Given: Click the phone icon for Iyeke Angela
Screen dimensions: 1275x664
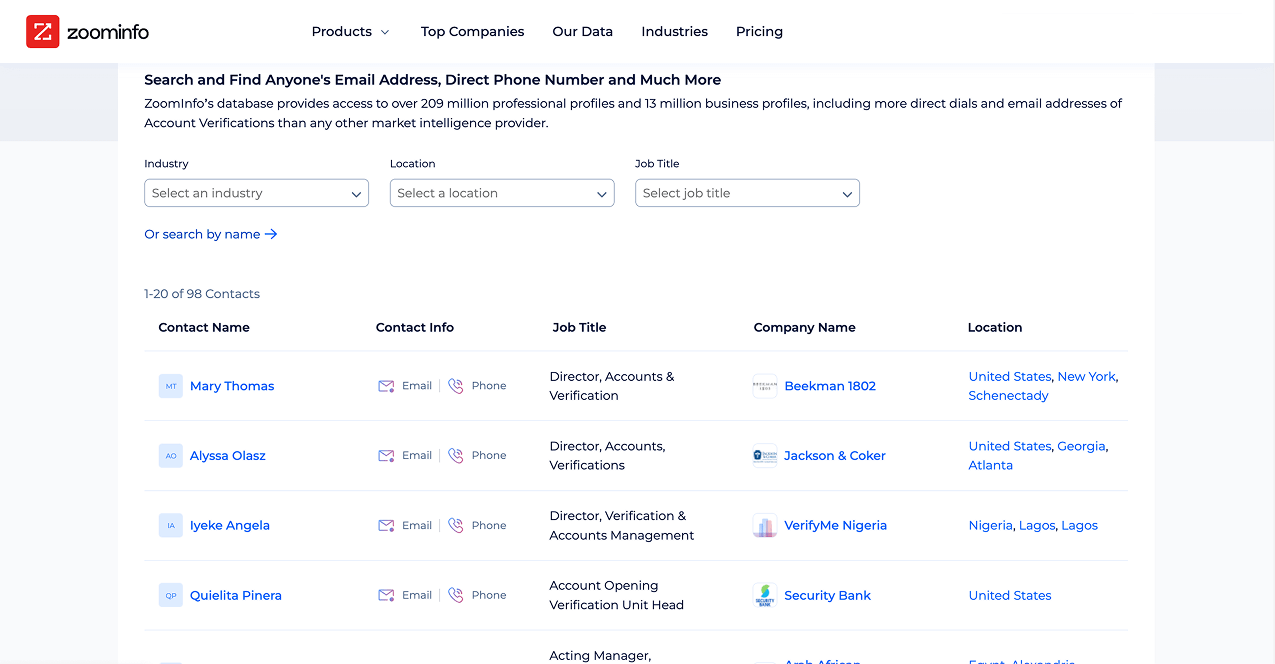Looking at the screenshot, I should pyautogui.click(x=456, y=526).
